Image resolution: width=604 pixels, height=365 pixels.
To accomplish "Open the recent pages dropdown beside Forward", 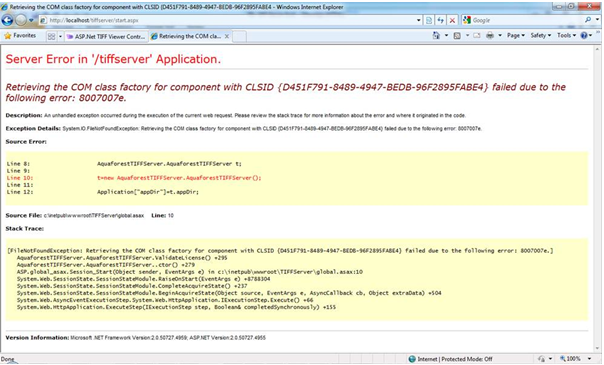I will coord(32,20).
